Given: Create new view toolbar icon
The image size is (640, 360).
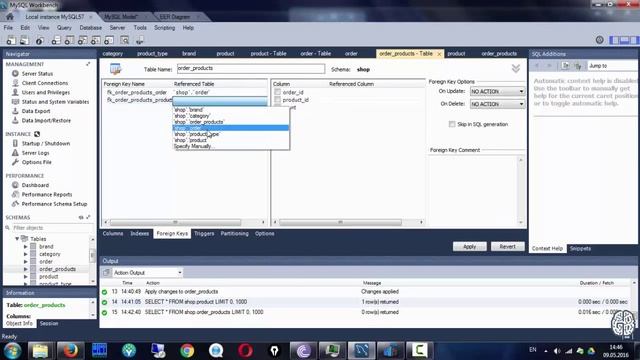Looking at the screenshot, I should click(x=82, y=40).
